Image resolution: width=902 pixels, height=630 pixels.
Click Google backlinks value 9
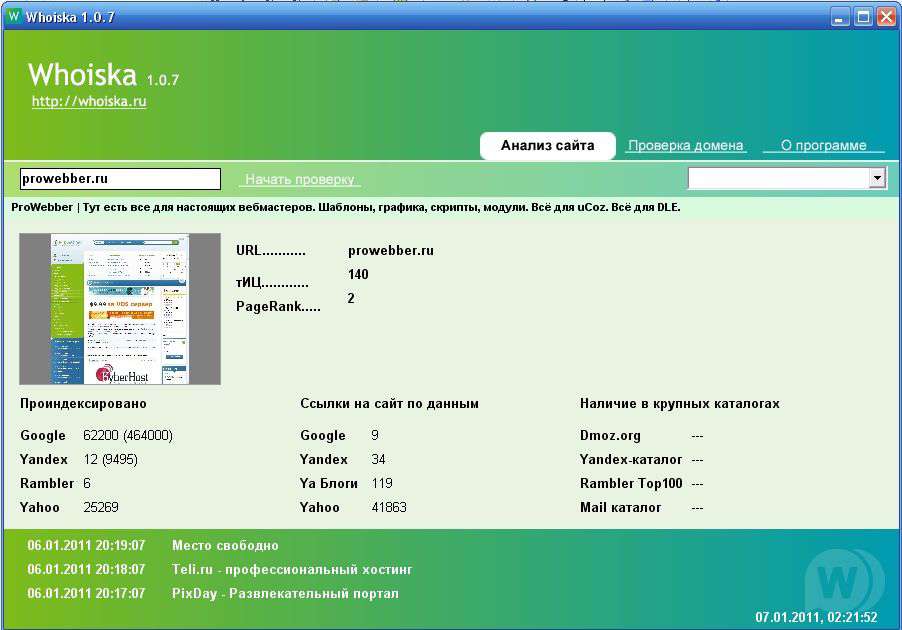click(375, 436)
